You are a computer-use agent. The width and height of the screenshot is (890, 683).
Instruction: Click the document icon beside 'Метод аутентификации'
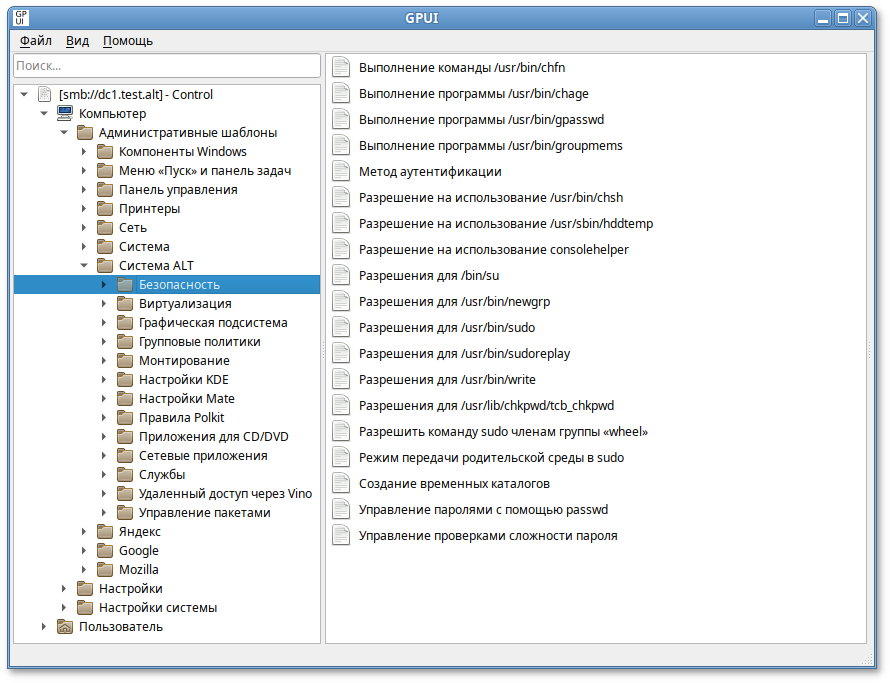pos(341,171)
